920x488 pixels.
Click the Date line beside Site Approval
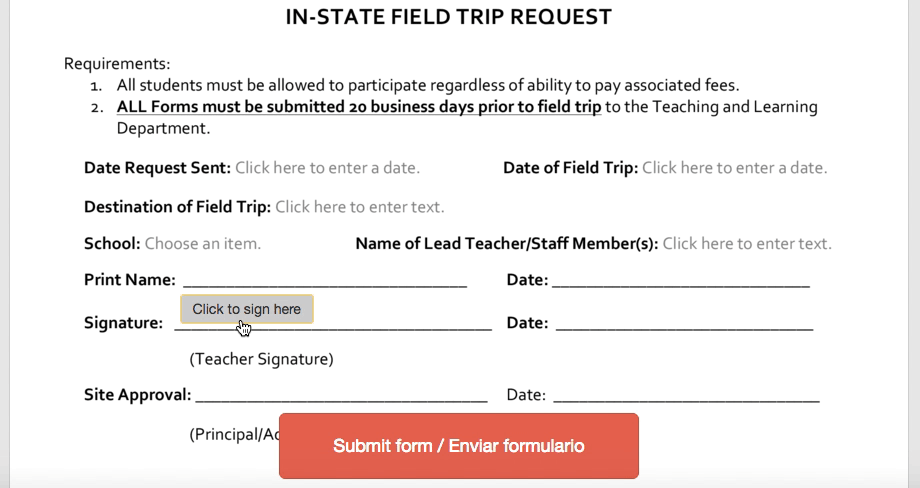coord(686,396)
